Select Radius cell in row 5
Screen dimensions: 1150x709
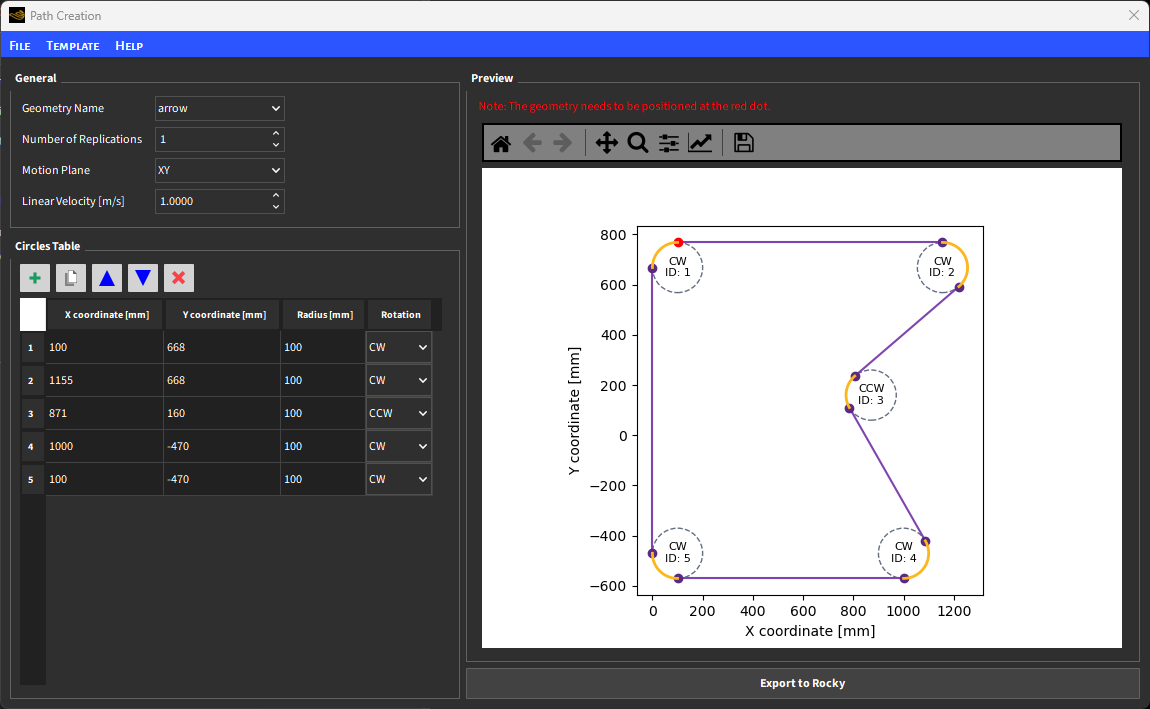[323, 480]
